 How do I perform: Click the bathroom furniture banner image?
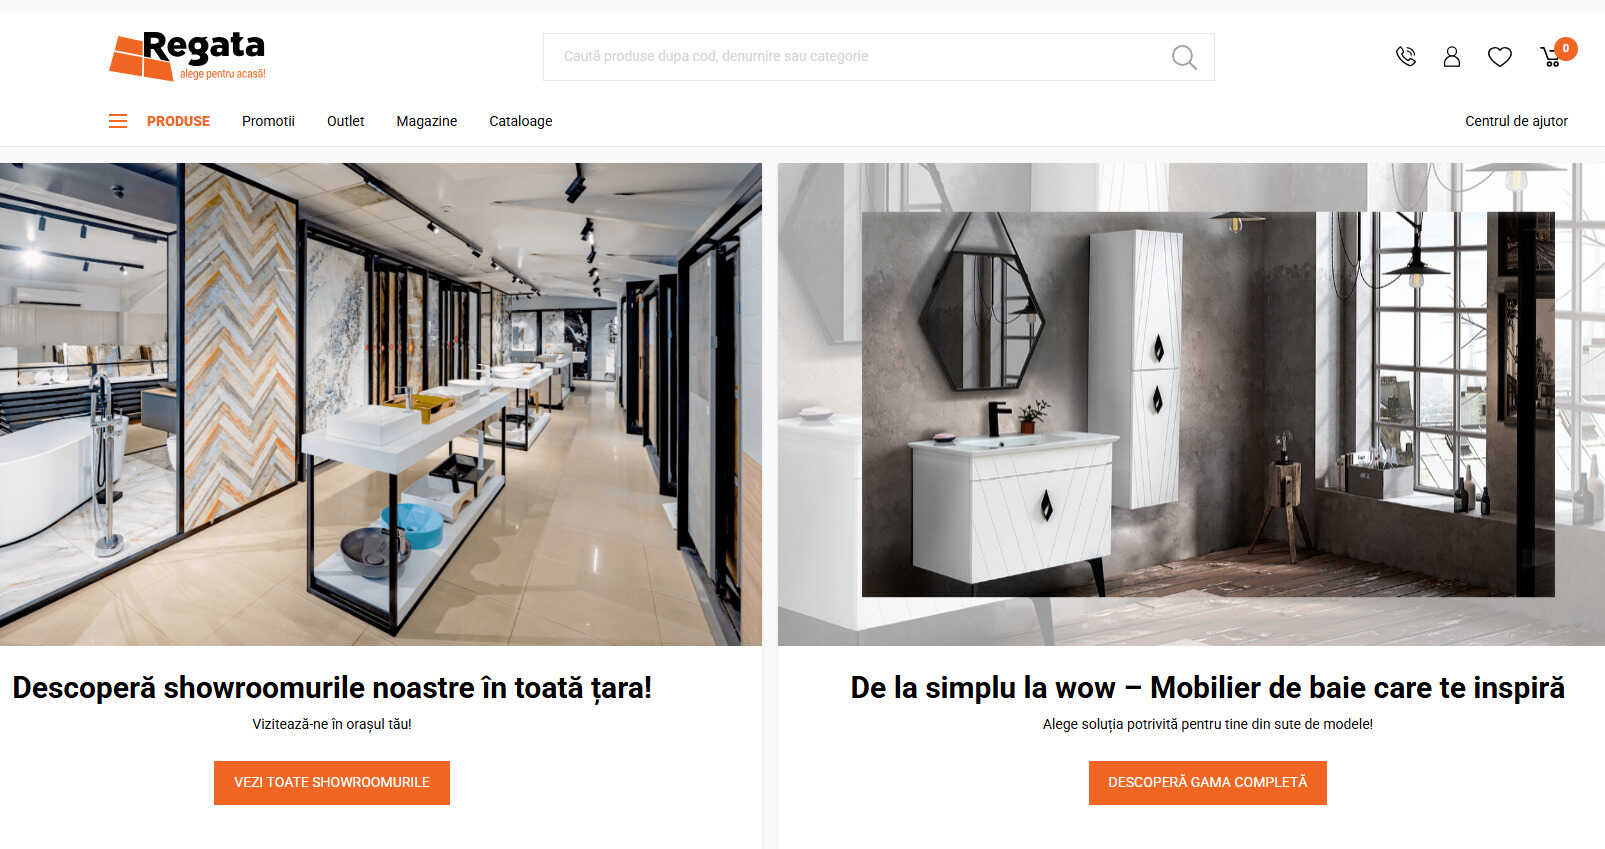click(x=1191, y=404)
